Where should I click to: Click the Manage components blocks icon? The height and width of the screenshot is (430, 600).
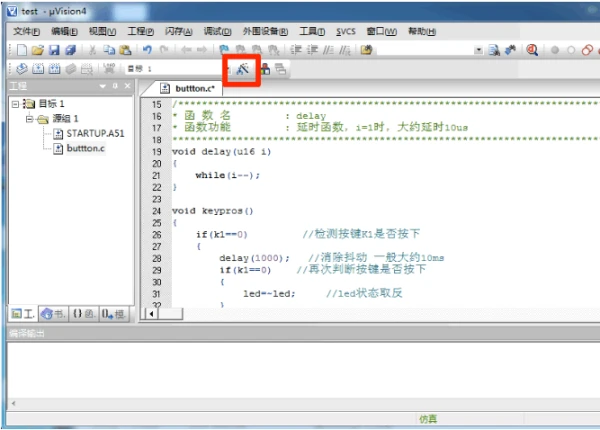point(265,69)
